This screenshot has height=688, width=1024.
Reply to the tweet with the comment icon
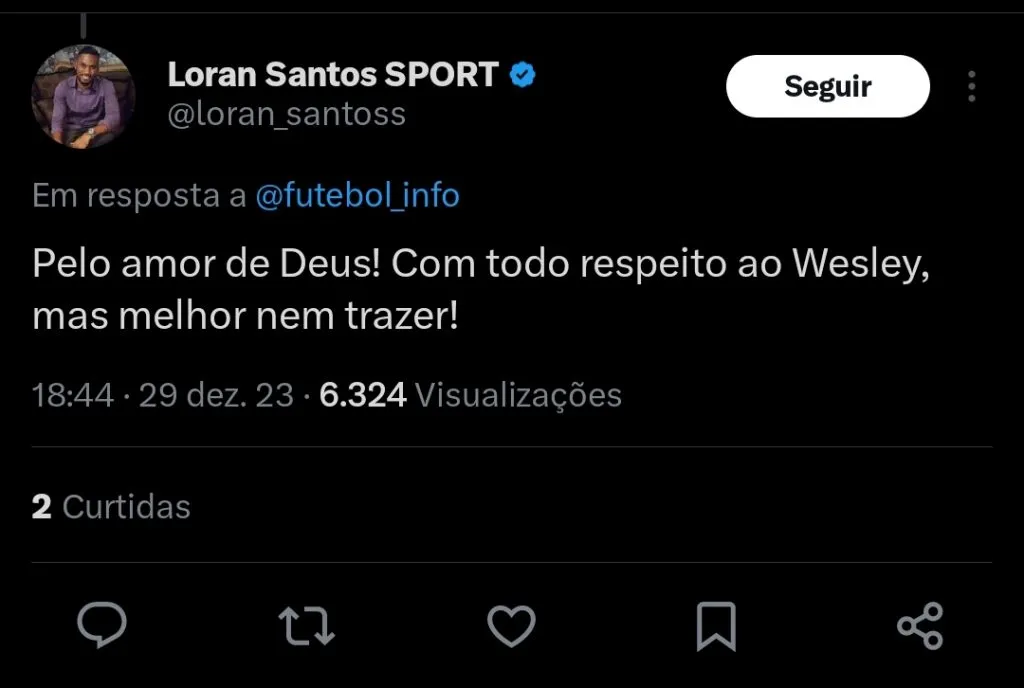tap(102, 626)
